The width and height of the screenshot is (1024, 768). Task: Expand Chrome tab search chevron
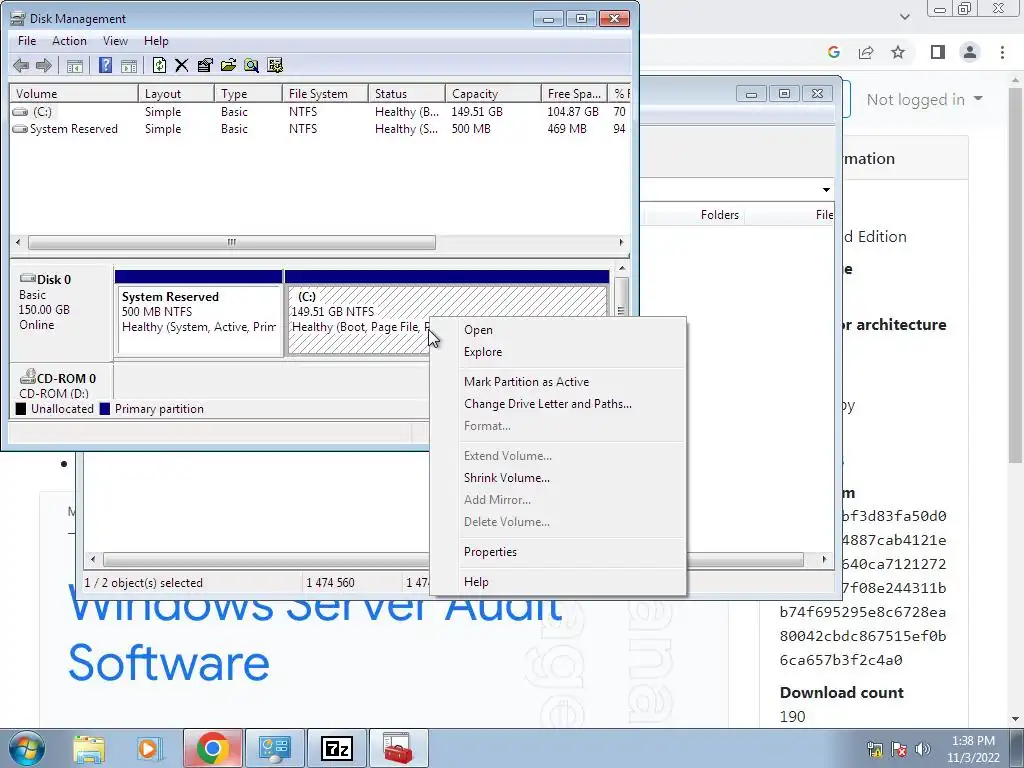[x=904, y=17]
